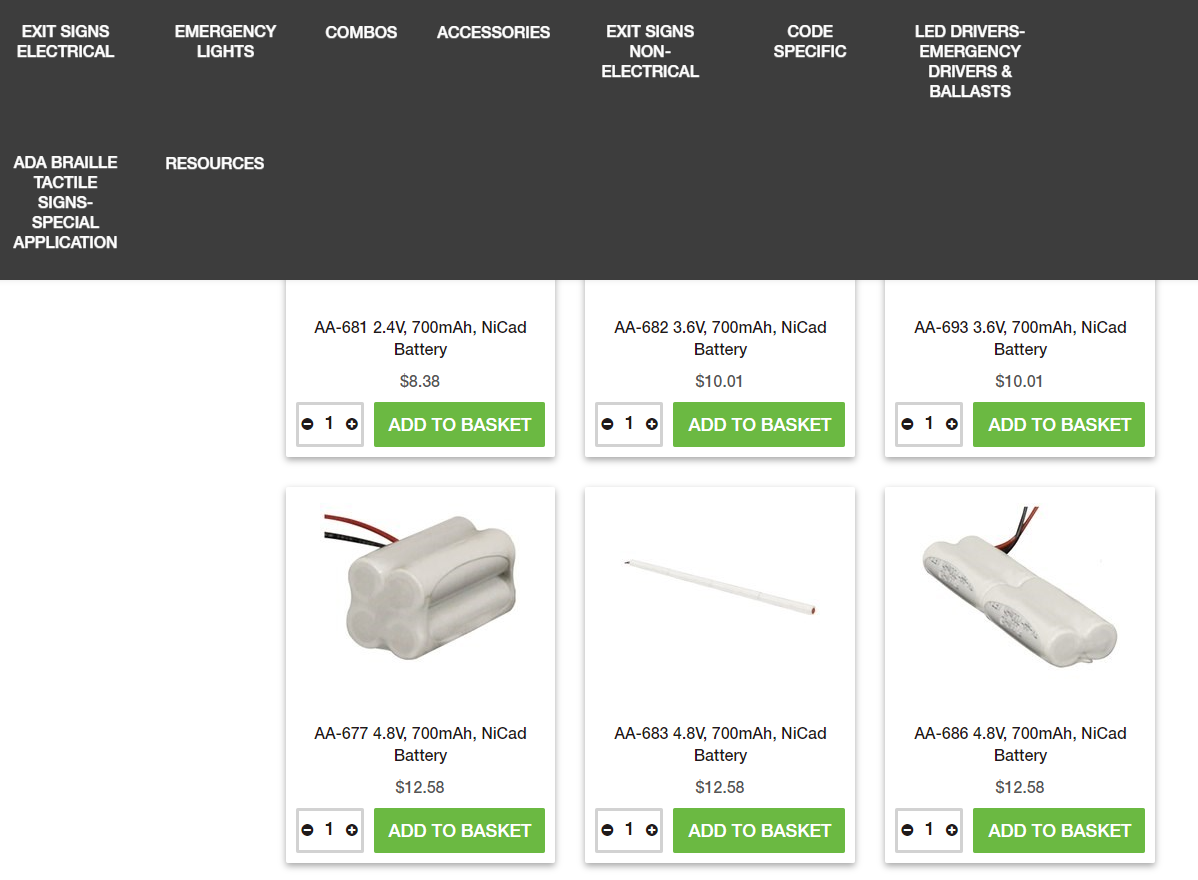Viewport: 1198px width, 880px height.
Task: Add AA-681 2.4V battery to basket
Action: 459,424
